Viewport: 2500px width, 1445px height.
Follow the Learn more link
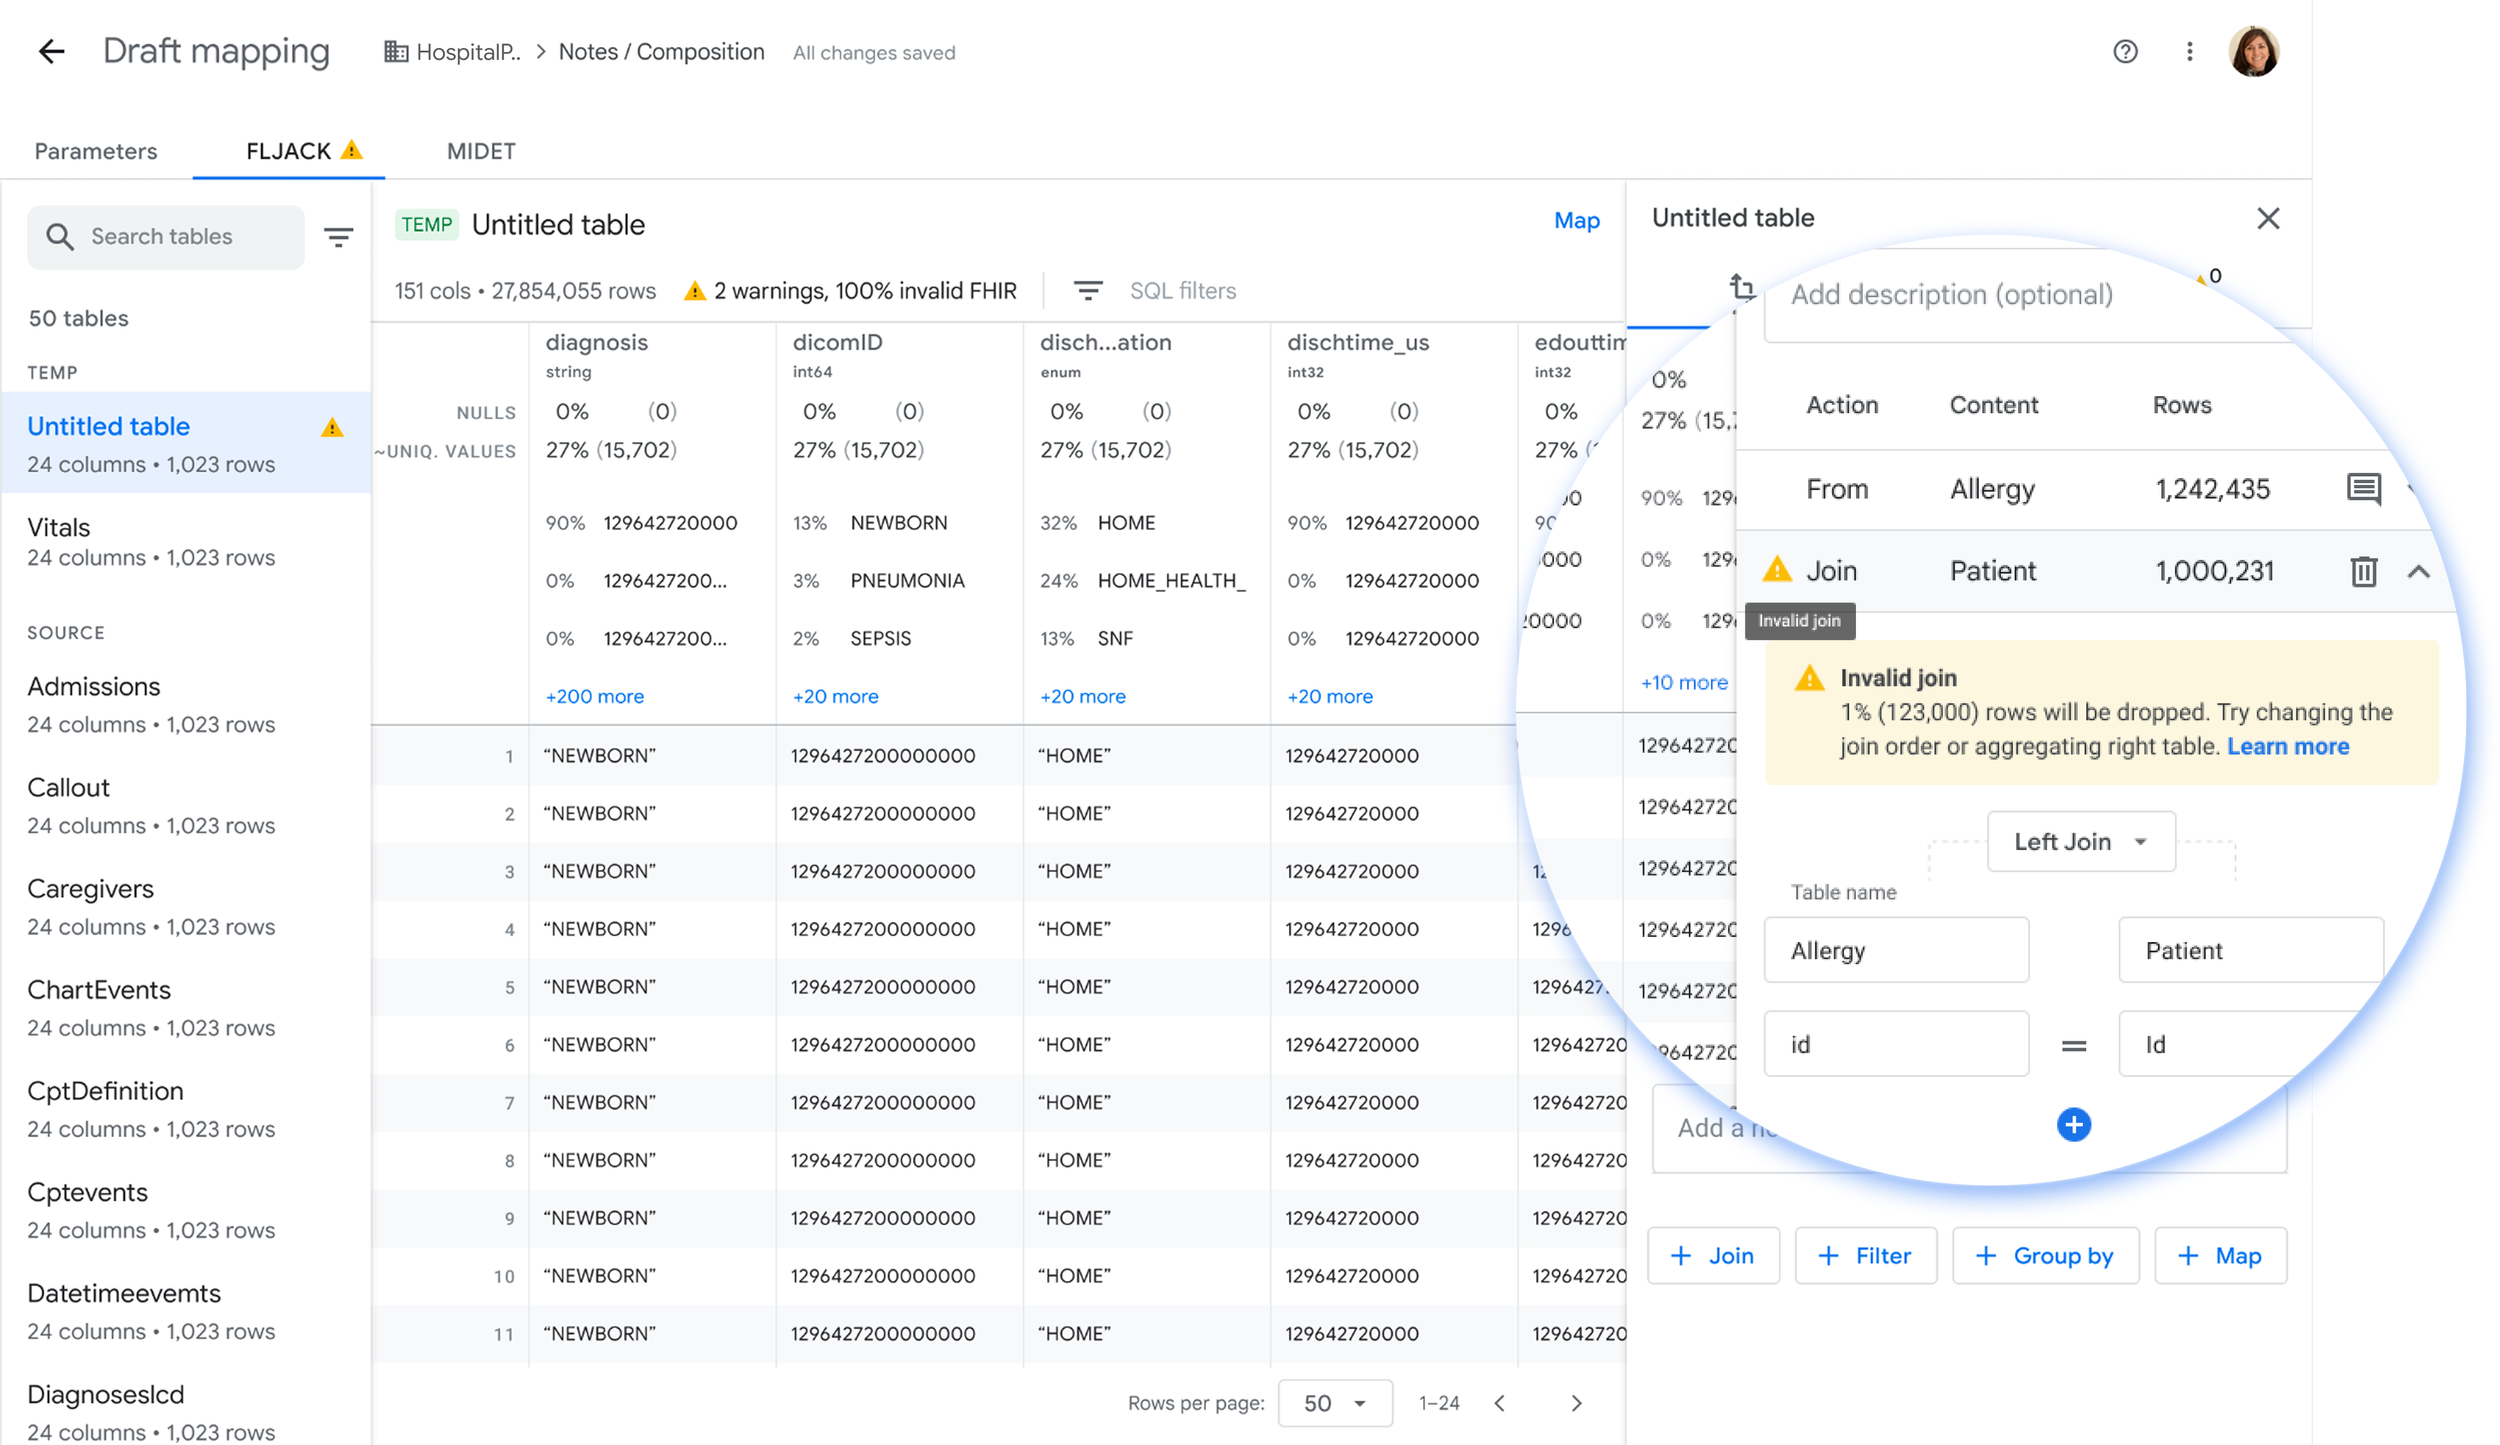tap(2287, 746)
